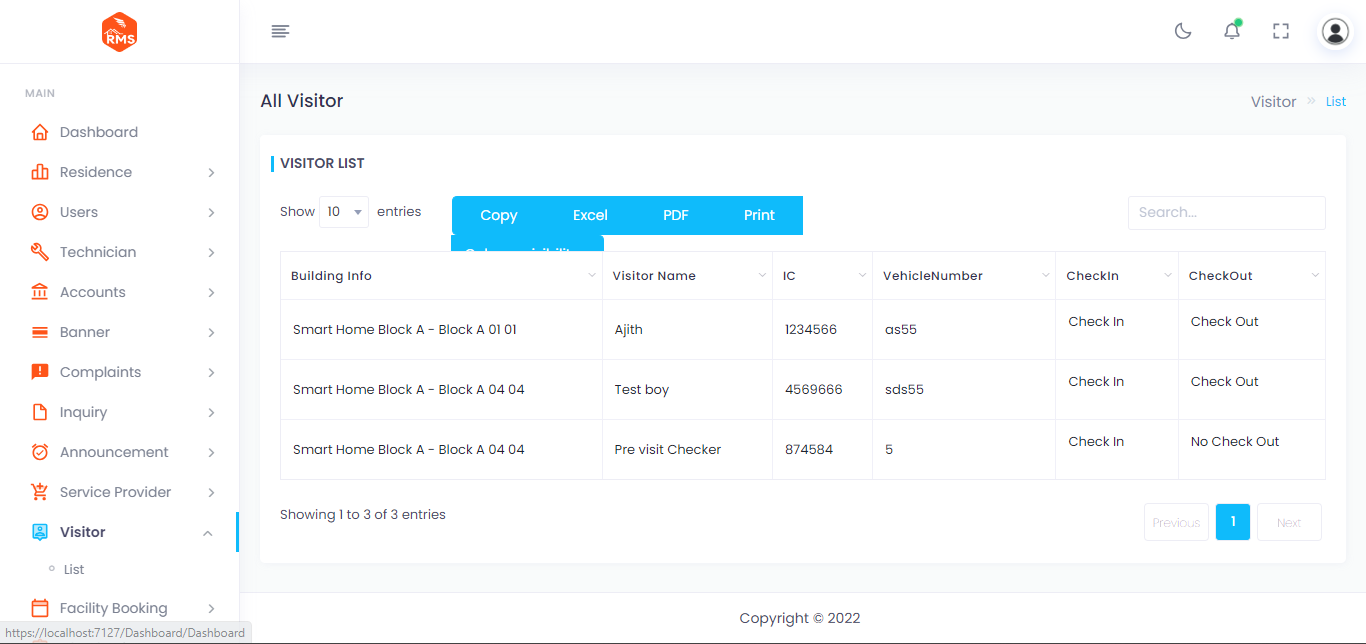Focus the table Search field

point(1227,212)
